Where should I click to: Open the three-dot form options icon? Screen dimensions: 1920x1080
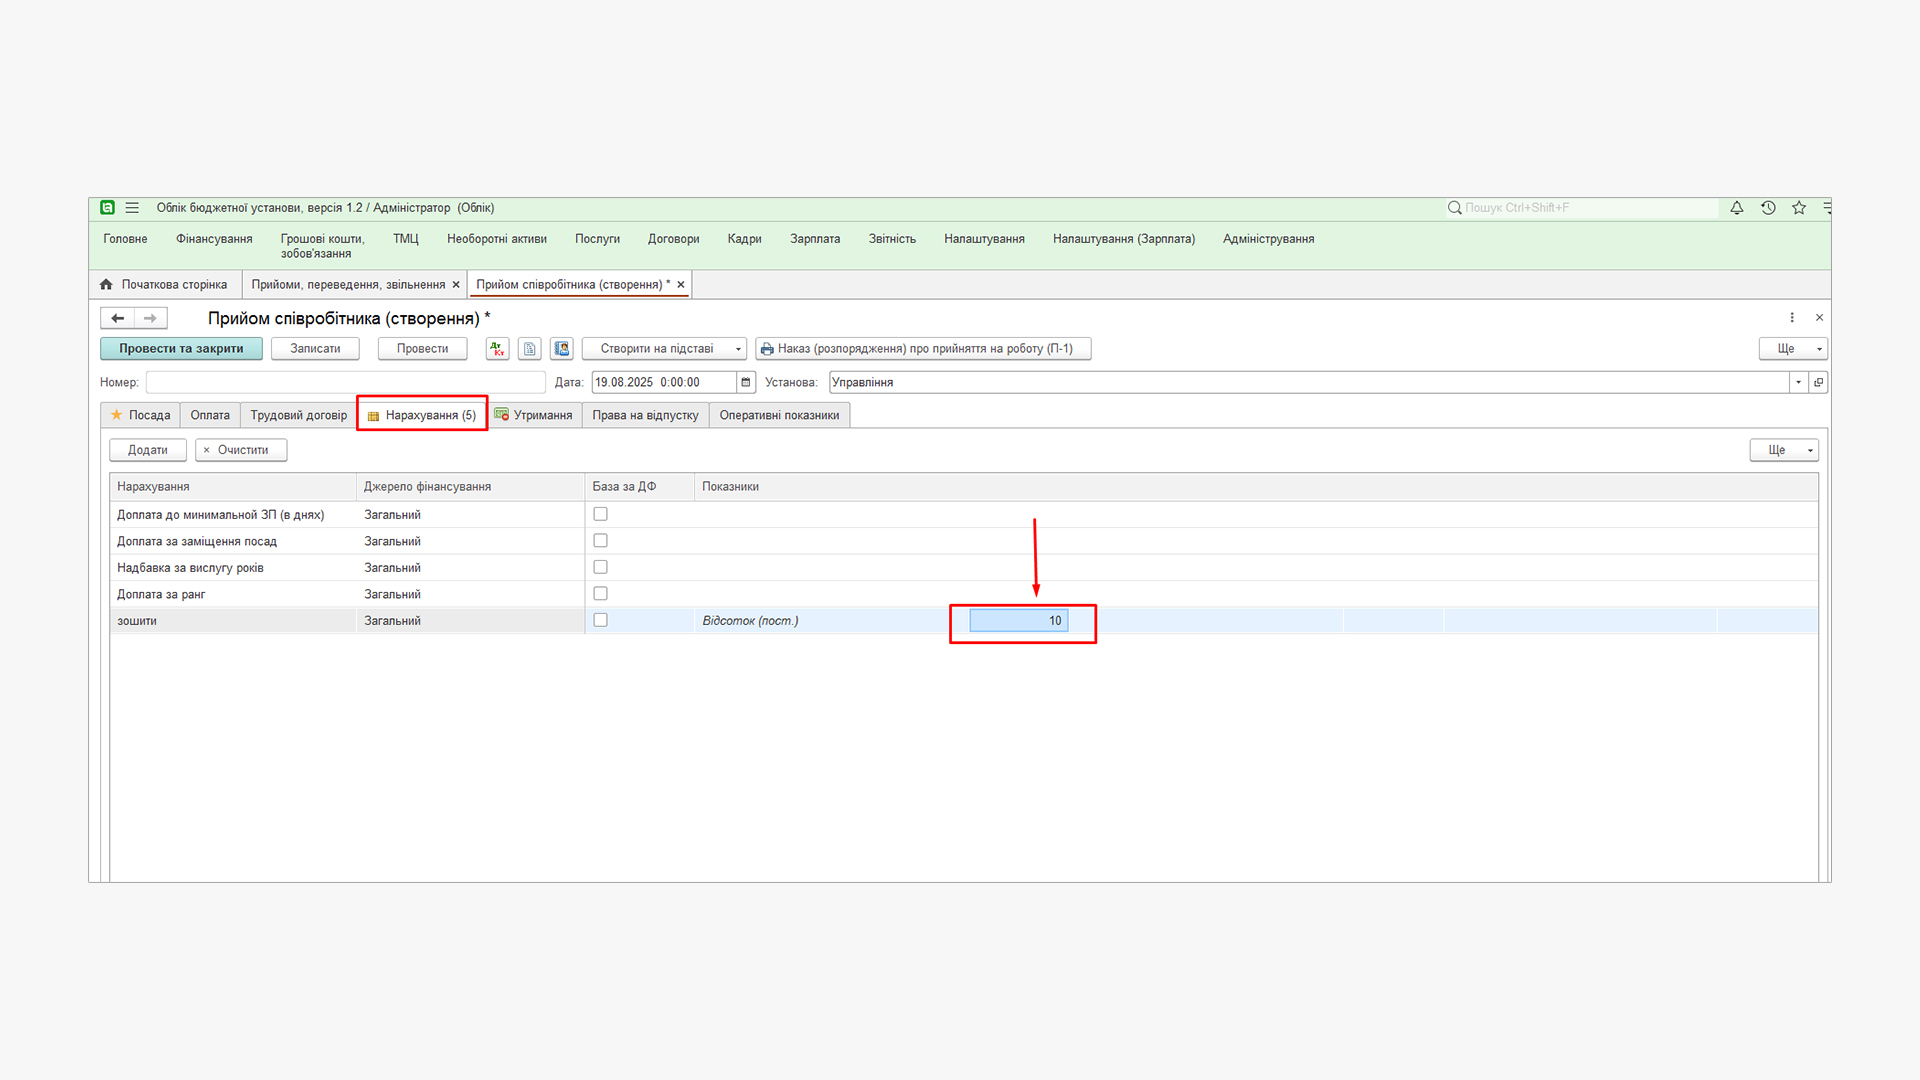click(1792, 318)
